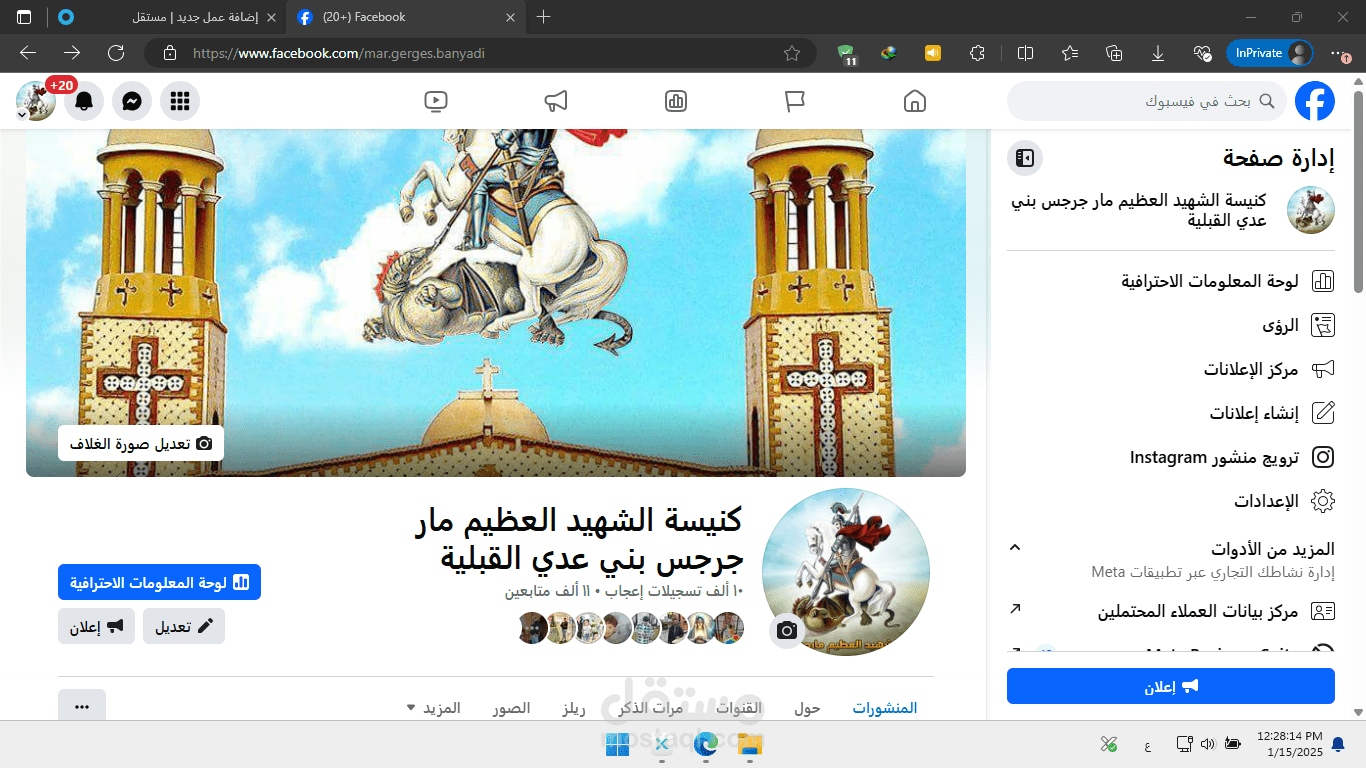This screenshot has height=768, width=1366.
Task: Click the InPrivate profile button
Action: click(1270, 53)
